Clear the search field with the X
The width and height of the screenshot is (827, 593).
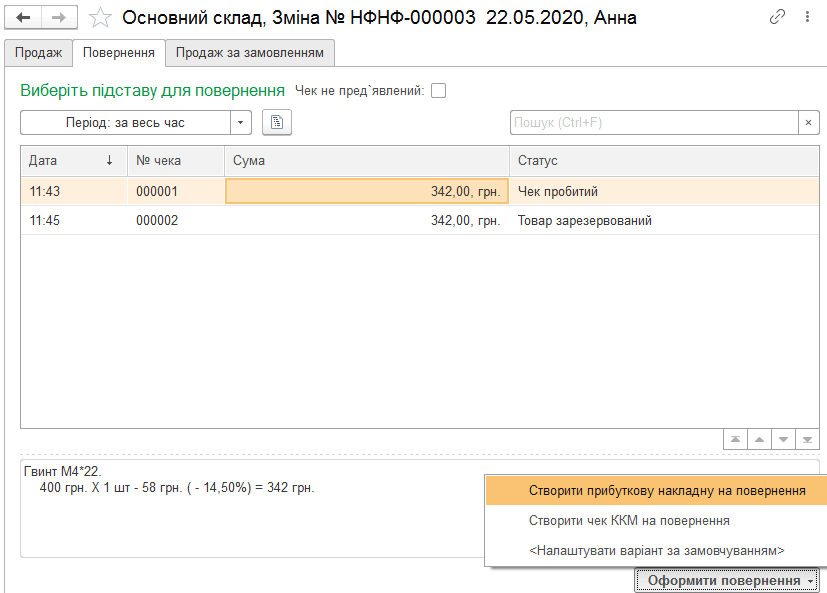pyautogui.click(x=809, y=122)
